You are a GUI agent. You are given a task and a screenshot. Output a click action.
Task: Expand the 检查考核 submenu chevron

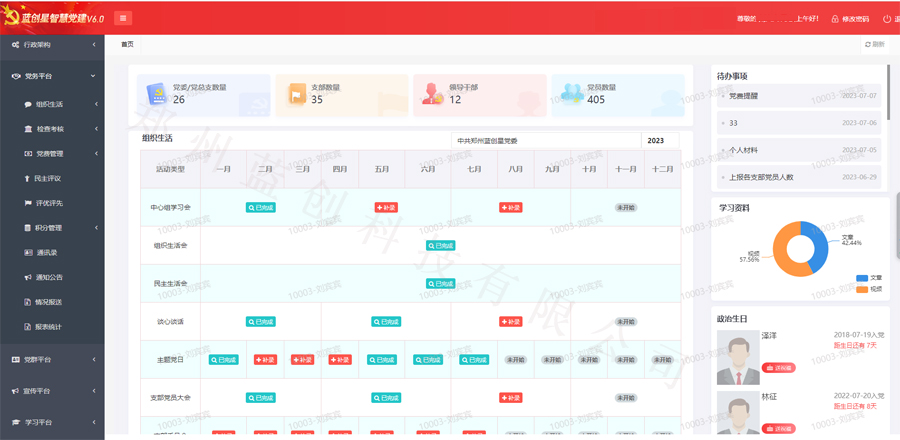click(96, 129)
